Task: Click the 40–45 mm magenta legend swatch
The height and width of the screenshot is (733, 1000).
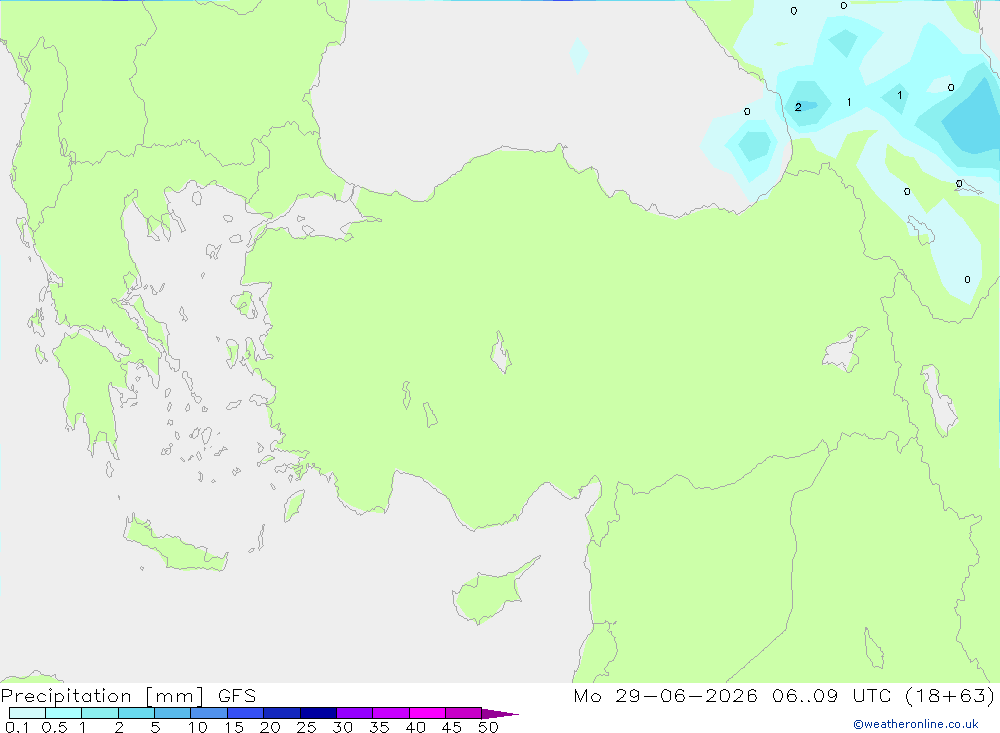Action: [427, 713]
